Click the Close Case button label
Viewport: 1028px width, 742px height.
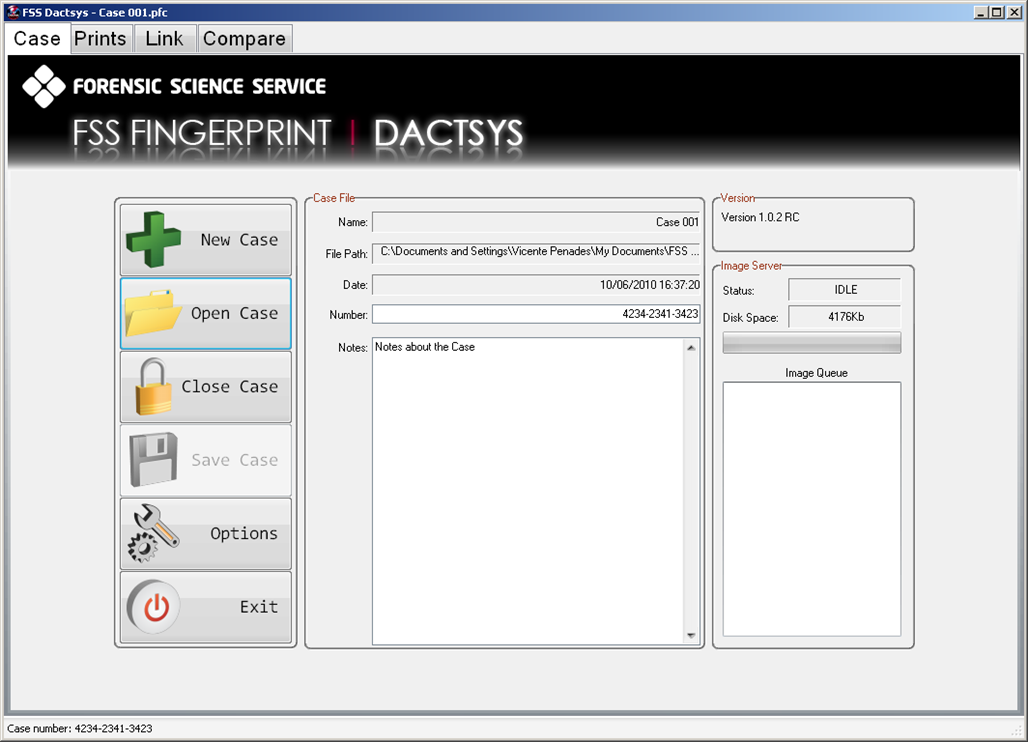(x=230, y=387)
